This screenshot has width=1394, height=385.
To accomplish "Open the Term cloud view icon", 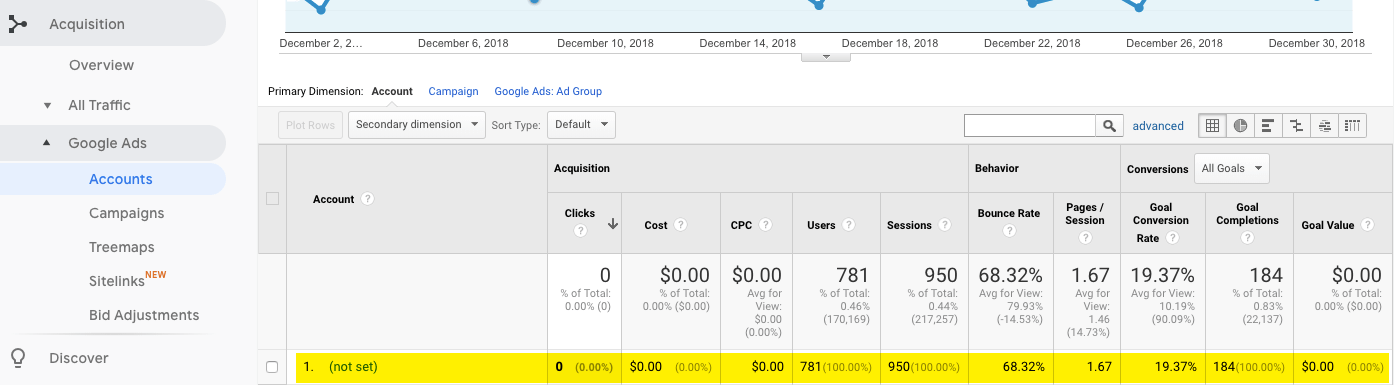I will (1324, 125).
